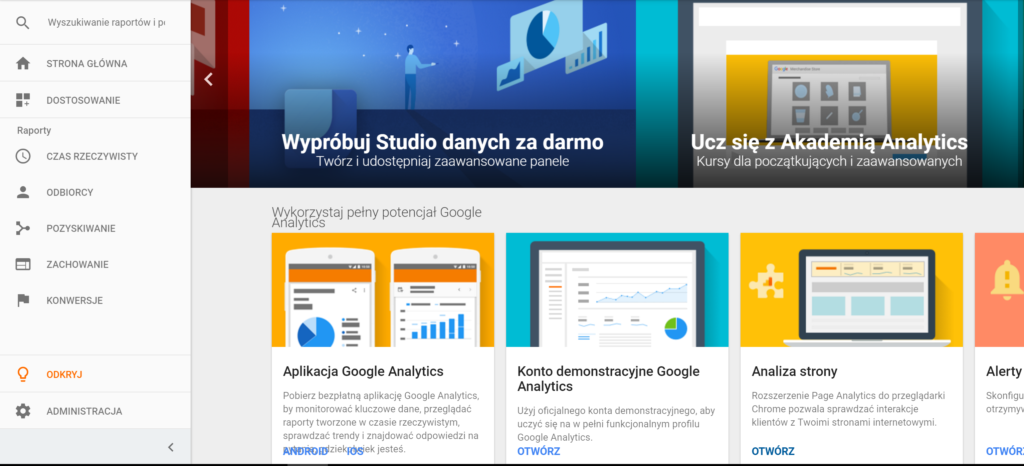The image size is (1024, 466).
Task: Click OTWÓRZ under Alerty card
Action: click(x=1004, y=452)
